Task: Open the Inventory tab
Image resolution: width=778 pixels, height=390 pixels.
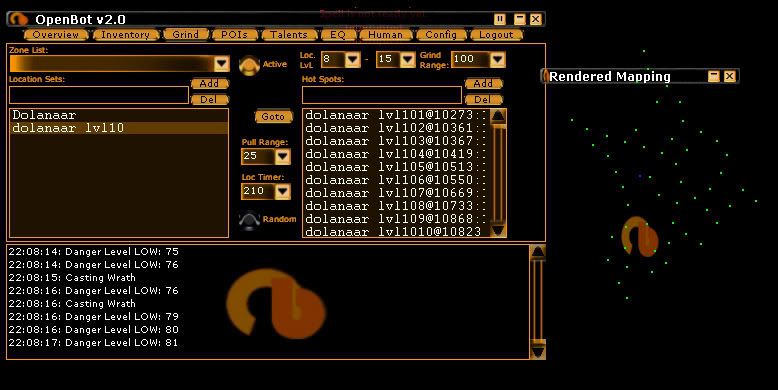Action: tap(125, 35)
